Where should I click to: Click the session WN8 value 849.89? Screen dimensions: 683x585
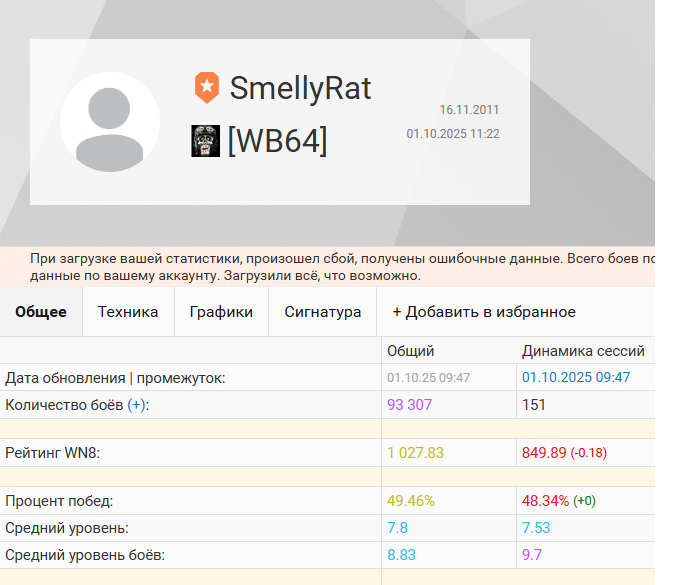(544, 453)
